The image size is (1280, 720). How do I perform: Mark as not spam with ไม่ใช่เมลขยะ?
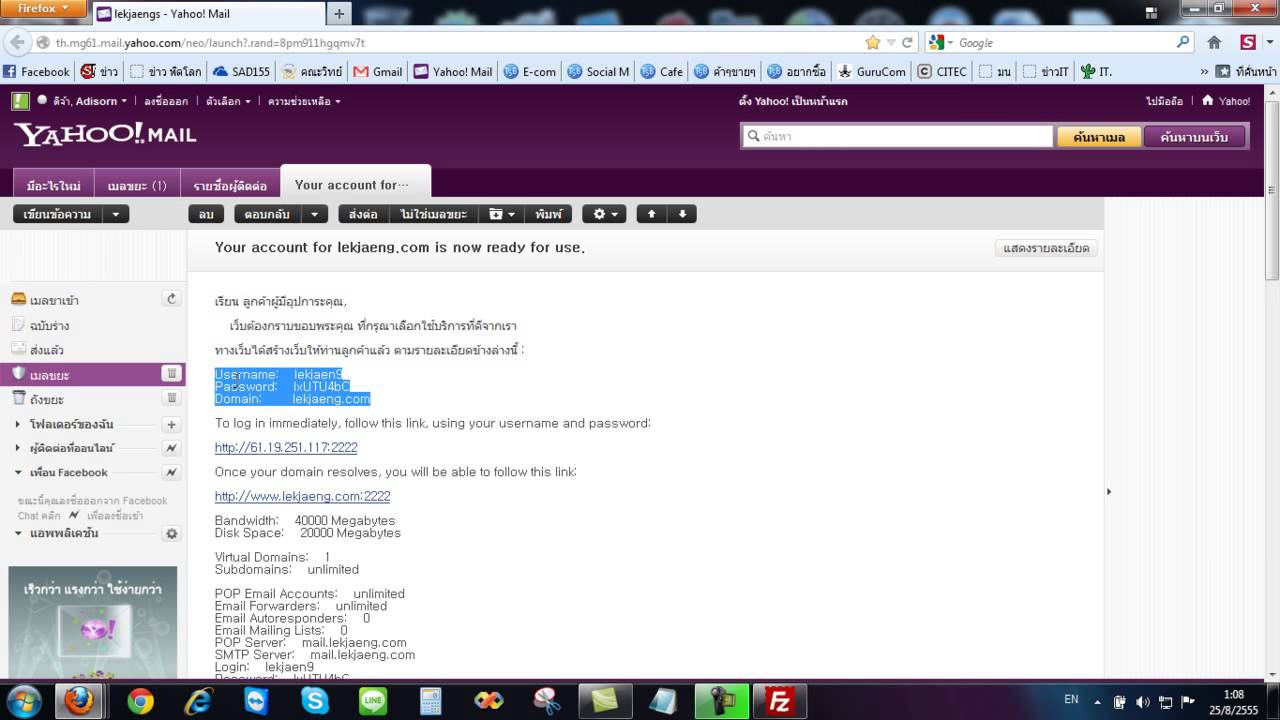tap(433, 214)
